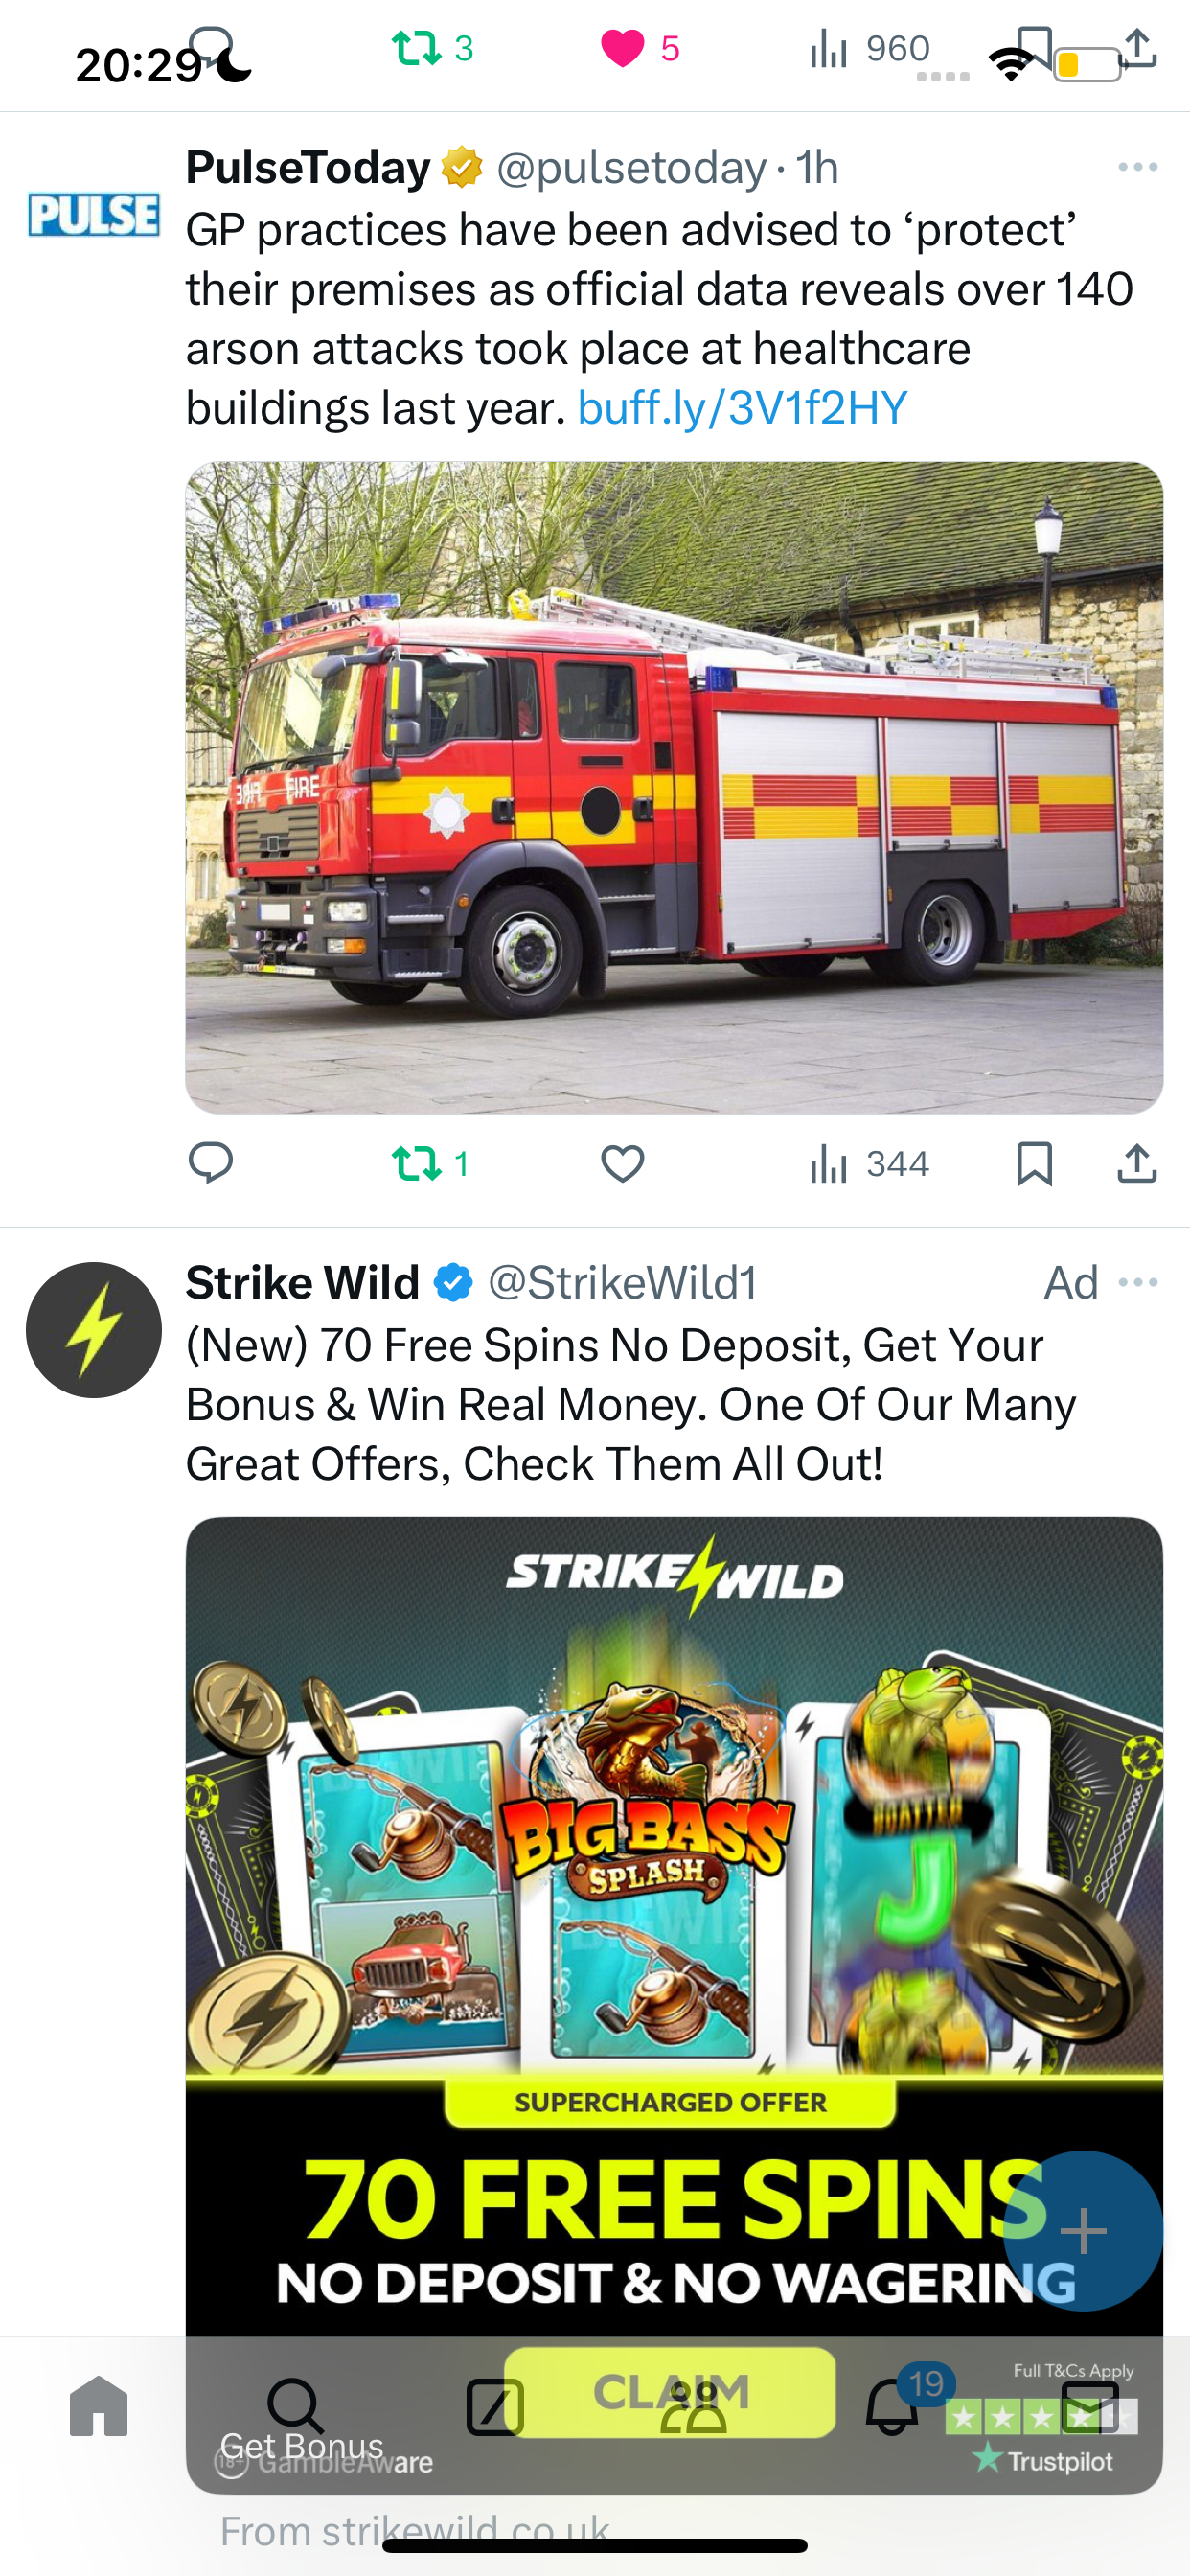View analytics showing 344 views
This screenshot has width=1190, height=2576.
tap(869, 1164)
